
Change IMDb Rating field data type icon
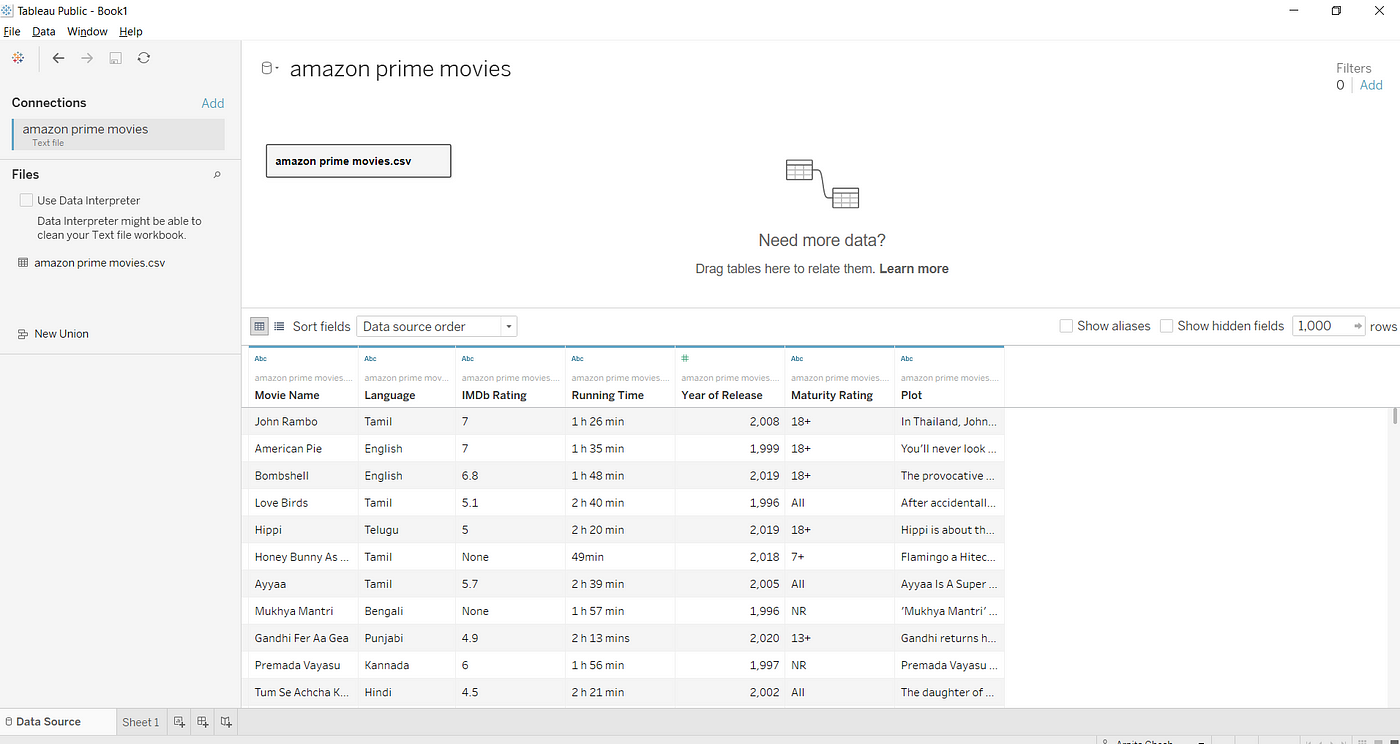click(x=468, y=358)
